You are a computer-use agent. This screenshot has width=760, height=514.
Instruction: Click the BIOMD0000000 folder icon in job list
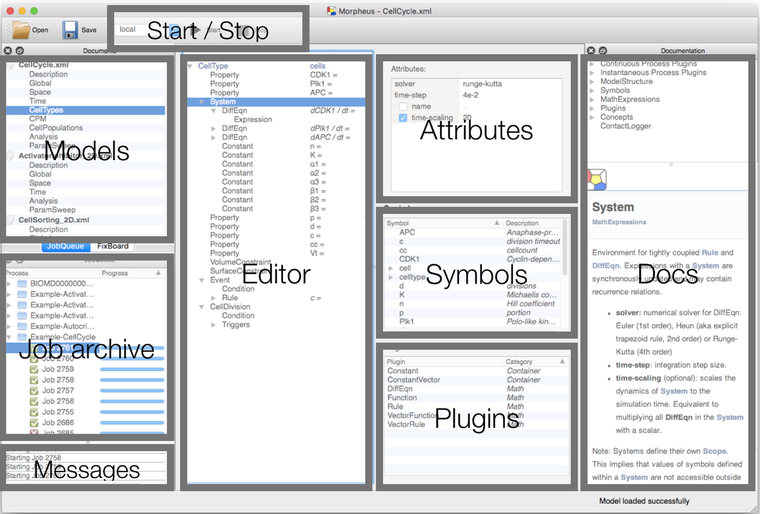pos(22,283)
